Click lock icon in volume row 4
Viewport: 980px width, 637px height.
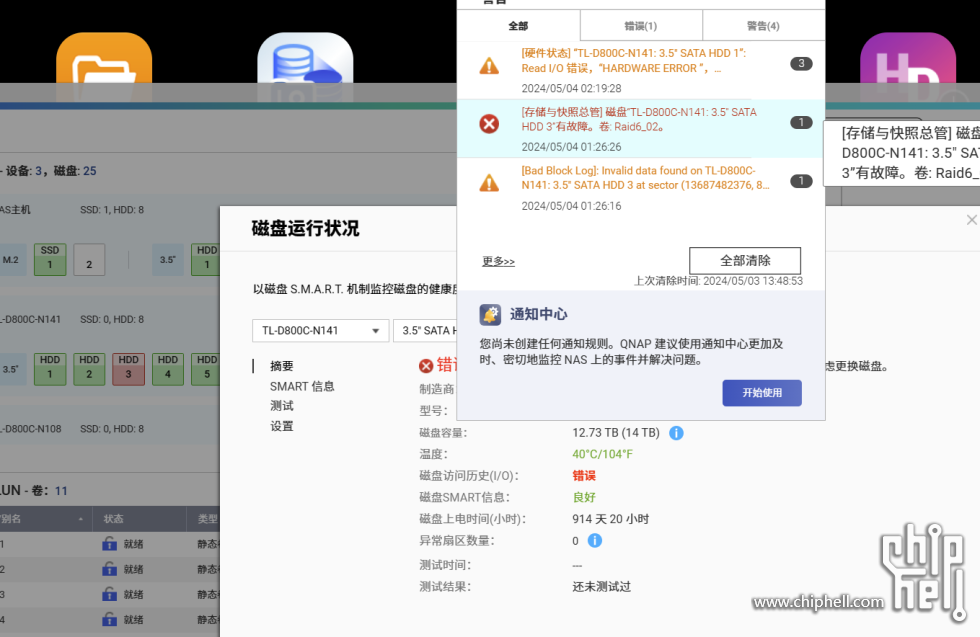[109, 619]
